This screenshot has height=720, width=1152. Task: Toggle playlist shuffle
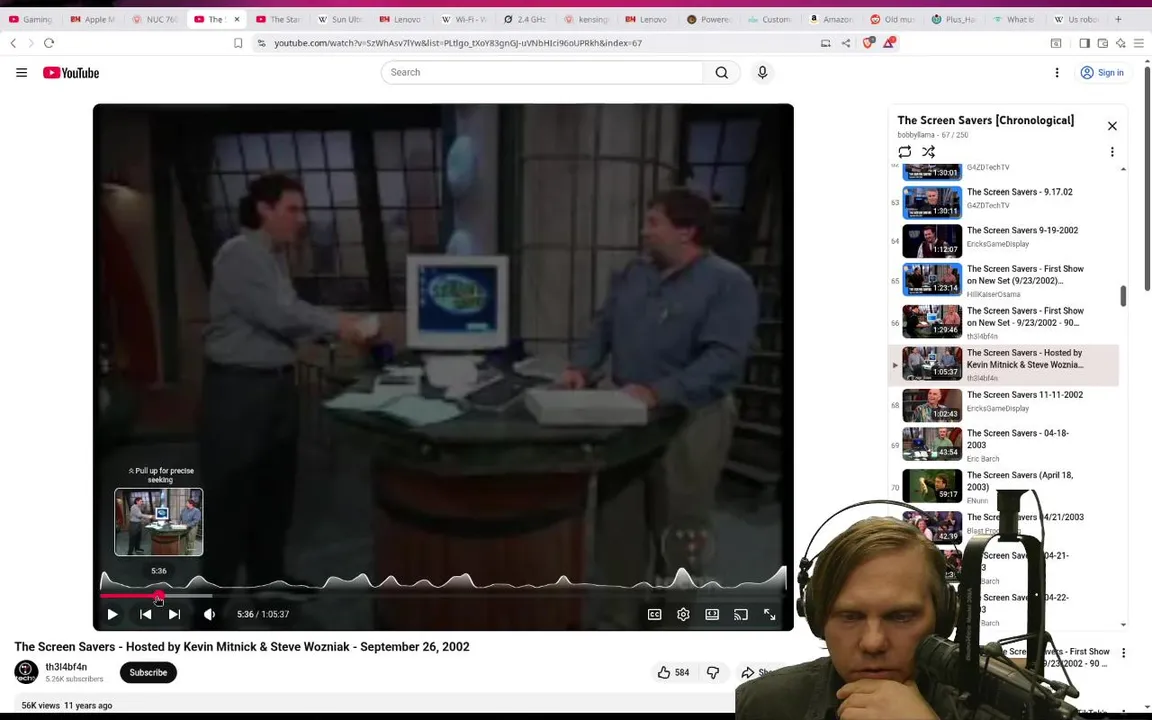click(x=929, y=151)
